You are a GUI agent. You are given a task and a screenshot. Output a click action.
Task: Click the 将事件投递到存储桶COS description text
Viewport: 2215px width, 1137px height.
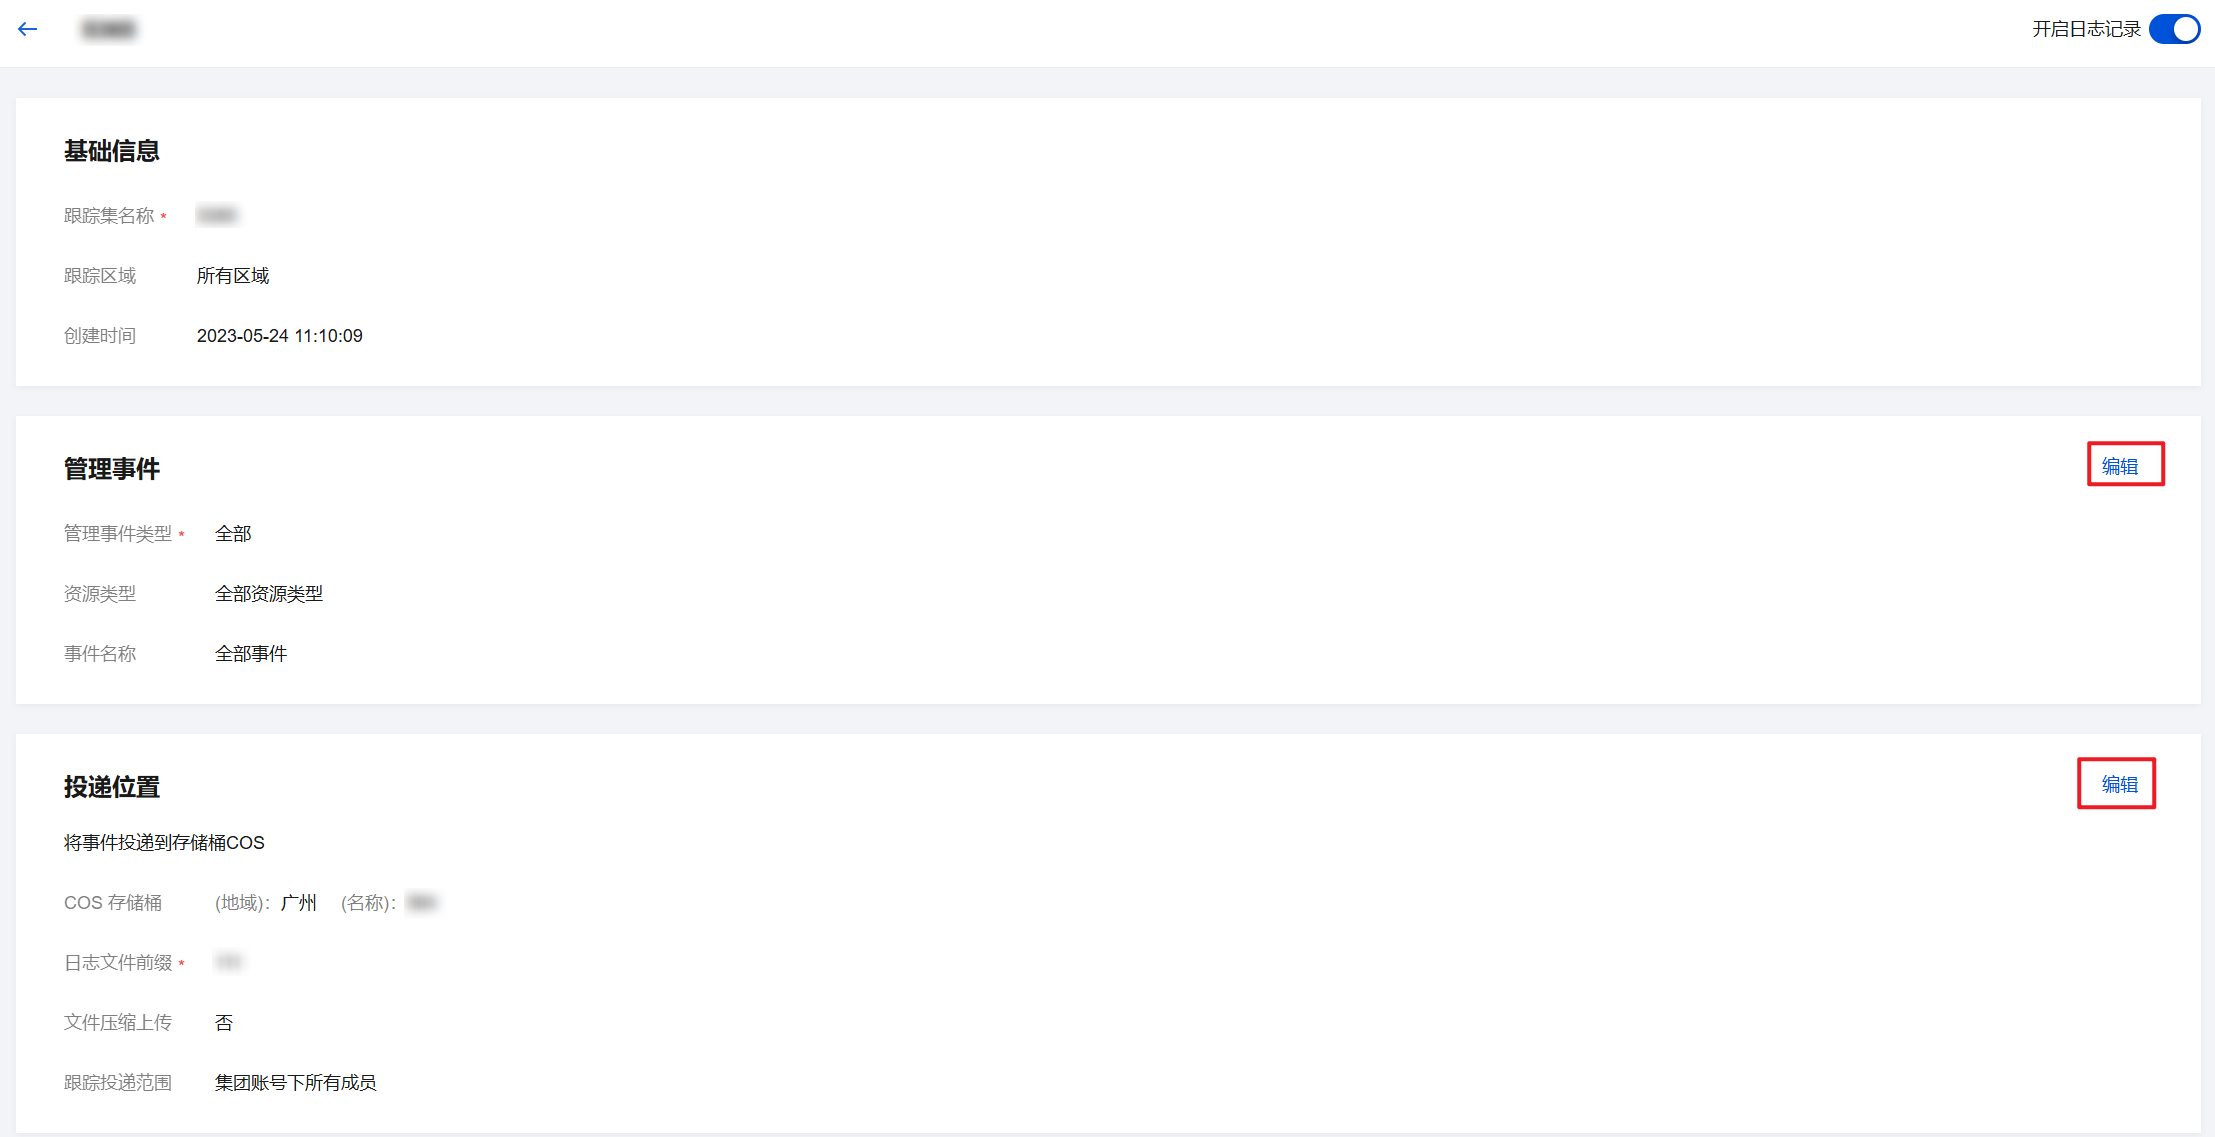pyautogui.click(x=164, y=843)
